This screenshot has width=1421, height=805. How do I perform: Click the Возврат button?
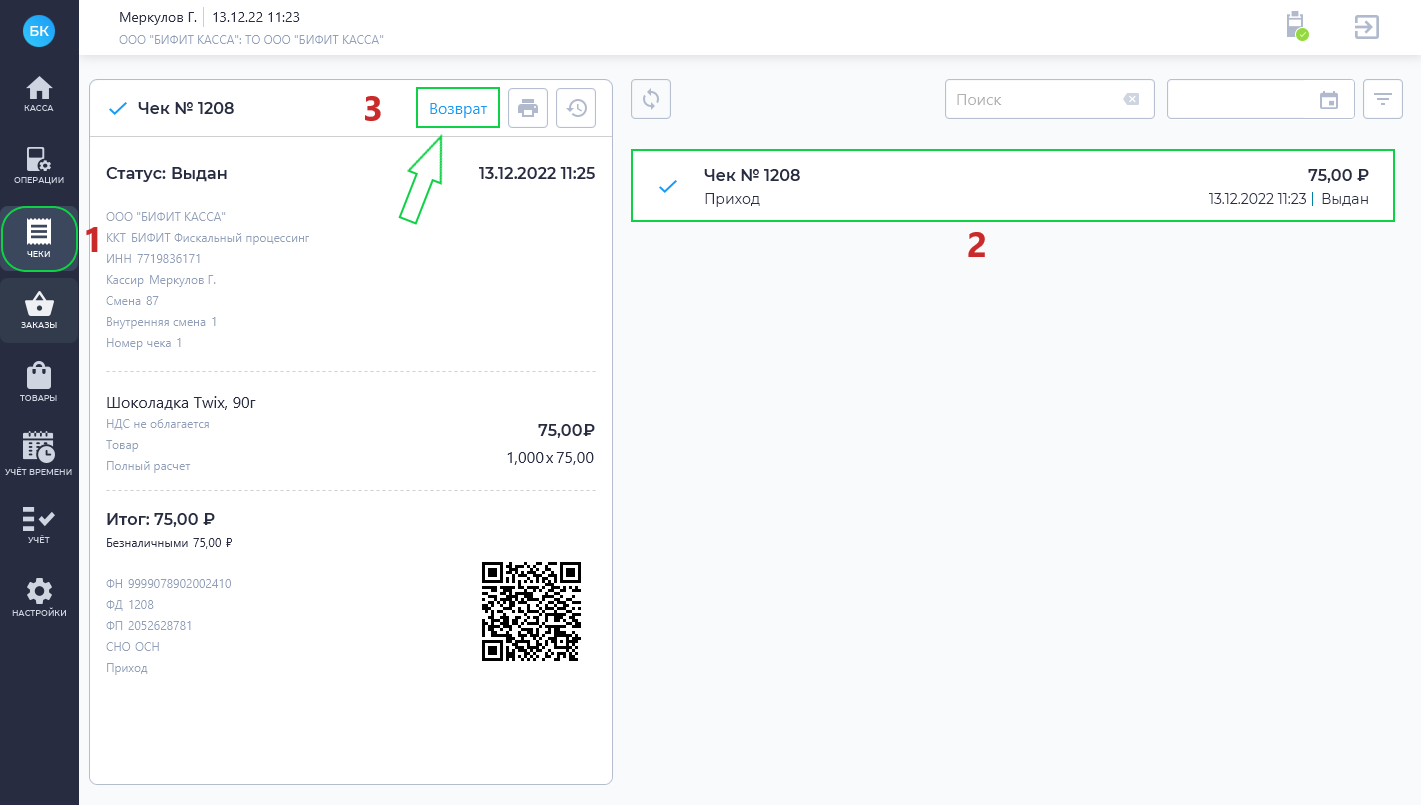click(x=458, y=108)
